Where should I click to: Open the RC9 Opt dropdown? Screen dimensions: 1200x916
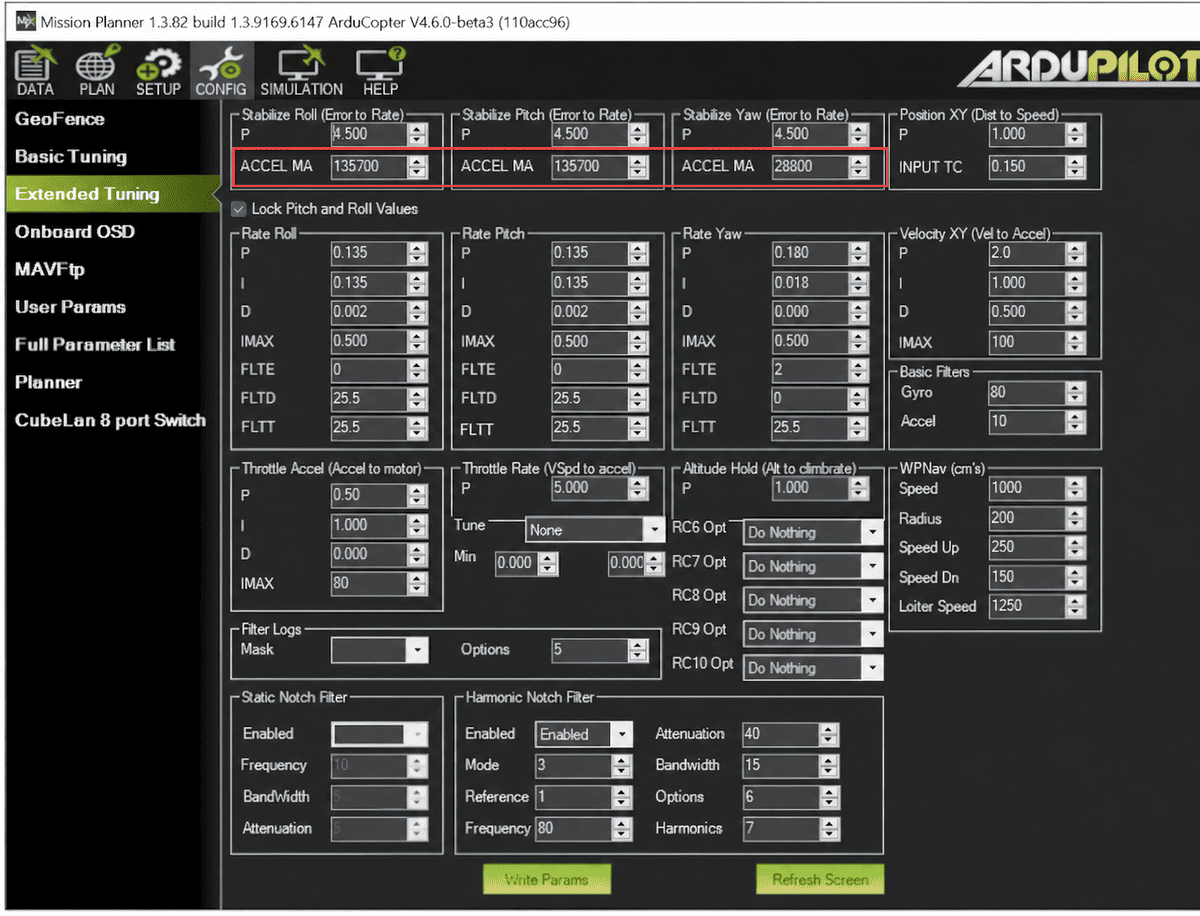click(x=813, y=635)
